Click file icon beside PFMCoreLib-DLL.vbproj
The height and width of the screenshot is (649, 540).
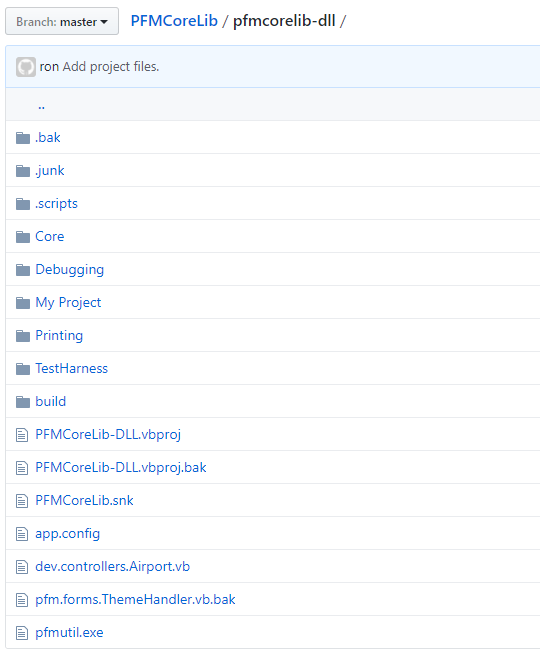coord(22,435)
